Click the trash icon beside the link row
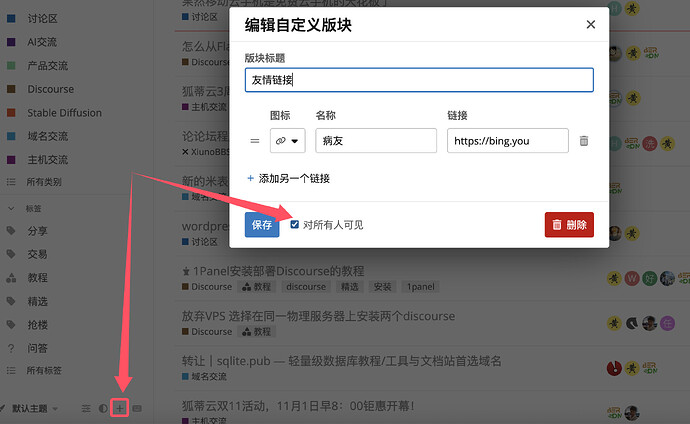690x424 pixels. click(584, 141)
